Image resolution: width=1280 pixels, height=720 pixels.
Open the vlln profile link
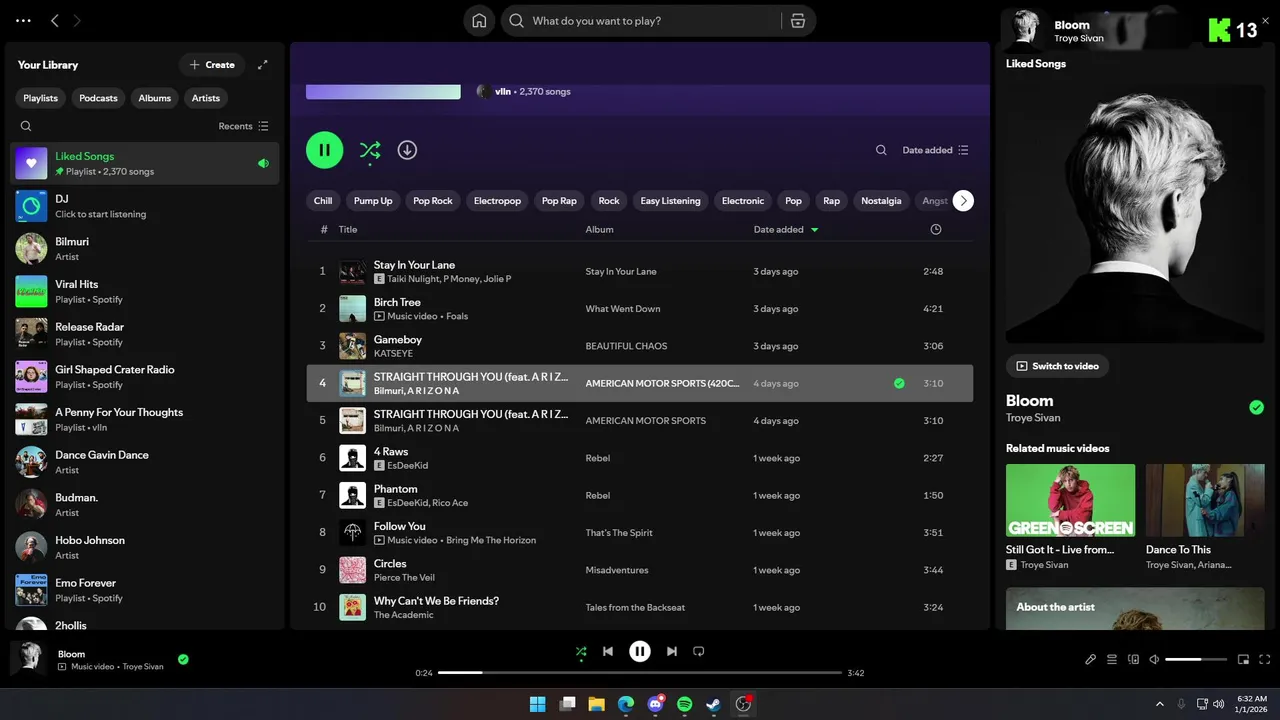(x=503, y=92)
